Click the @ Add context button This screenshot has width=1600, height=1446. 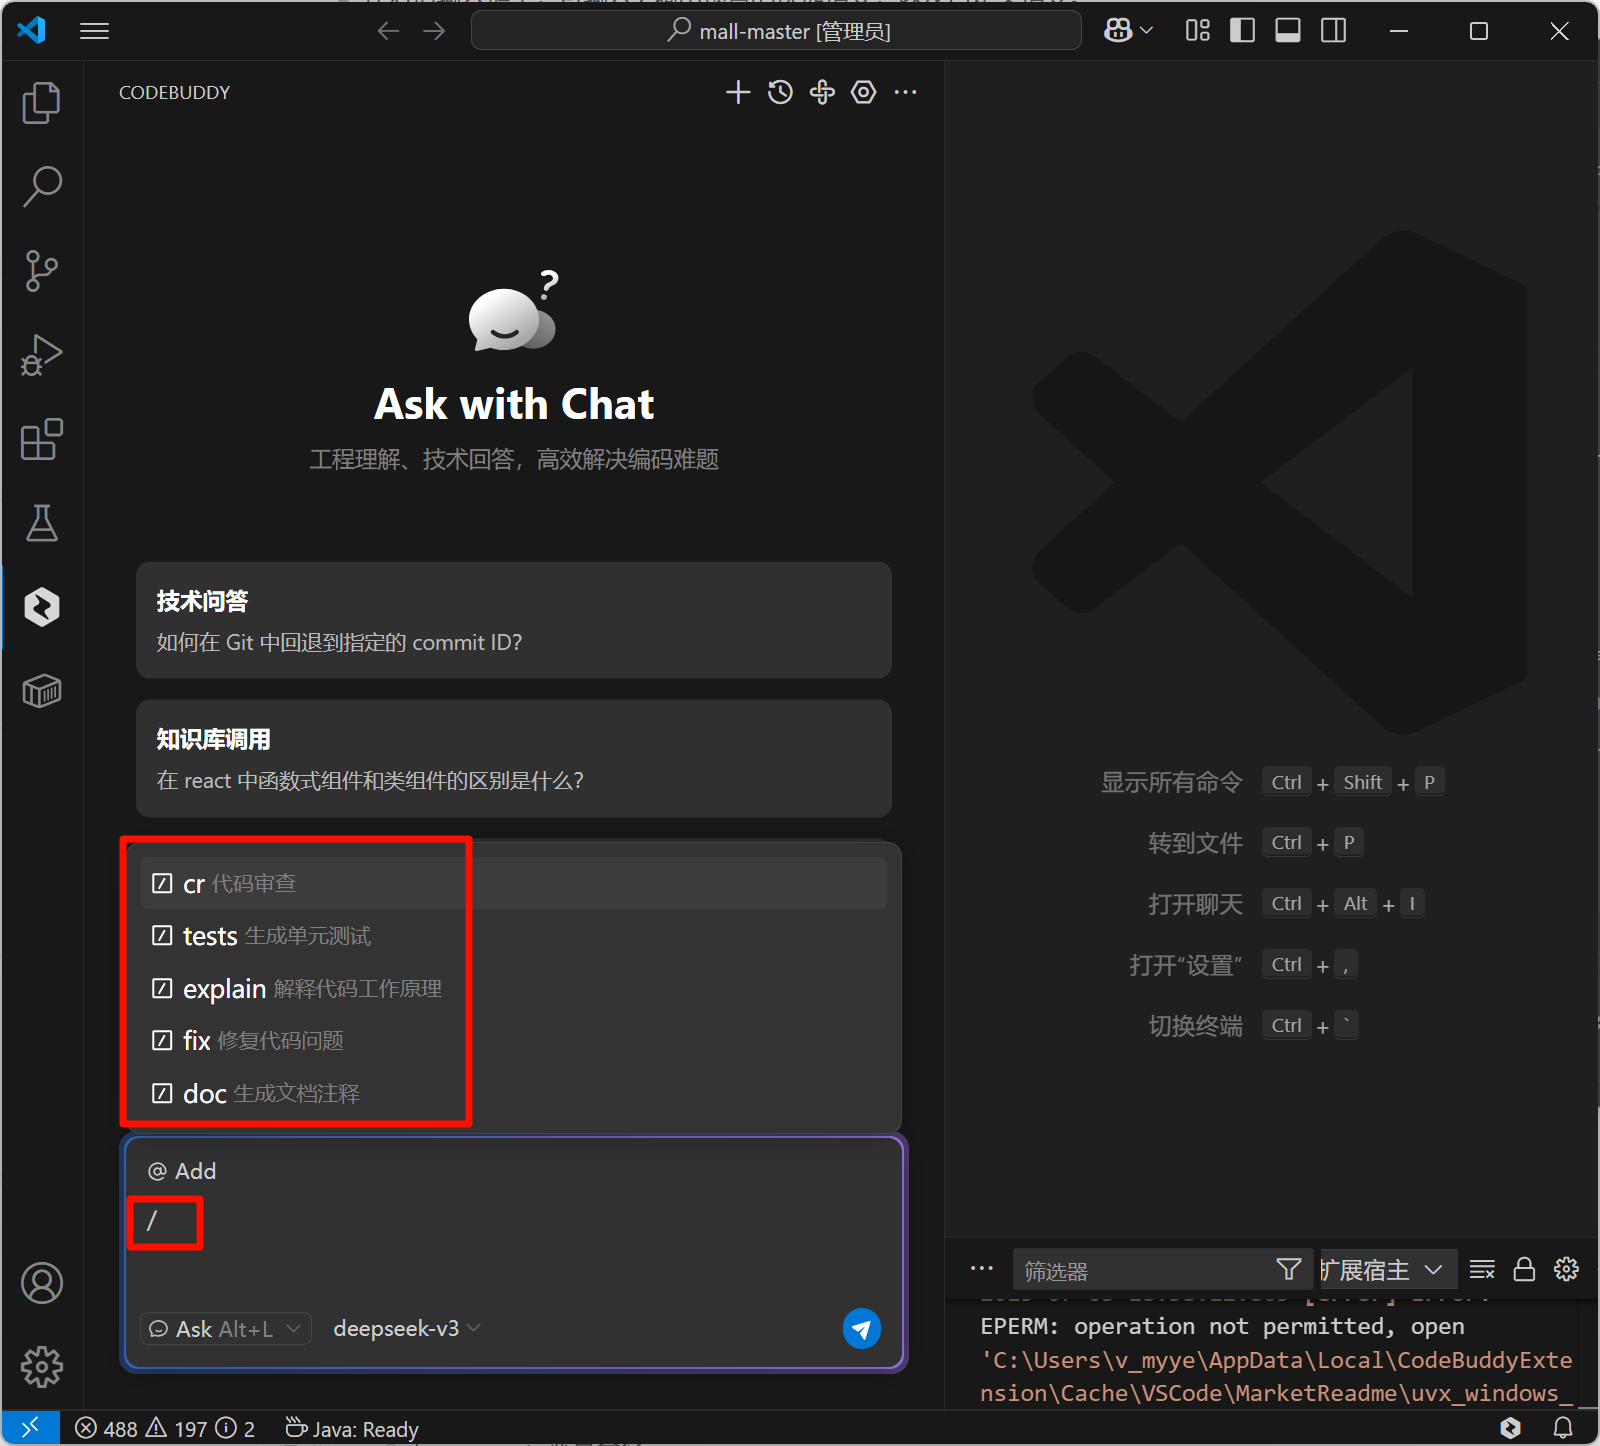click(182, 1171)
